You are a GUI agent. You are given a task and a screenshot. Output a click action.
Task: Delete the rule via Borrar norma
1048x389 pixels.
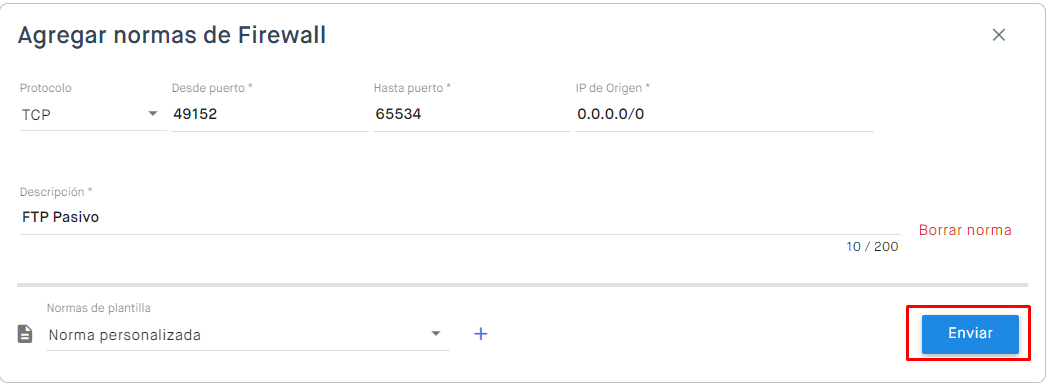pos(965,230)
